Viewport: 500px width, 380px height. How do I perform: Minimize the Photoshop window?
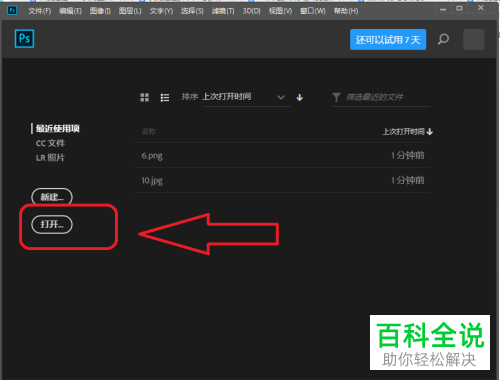coord(443,9)
